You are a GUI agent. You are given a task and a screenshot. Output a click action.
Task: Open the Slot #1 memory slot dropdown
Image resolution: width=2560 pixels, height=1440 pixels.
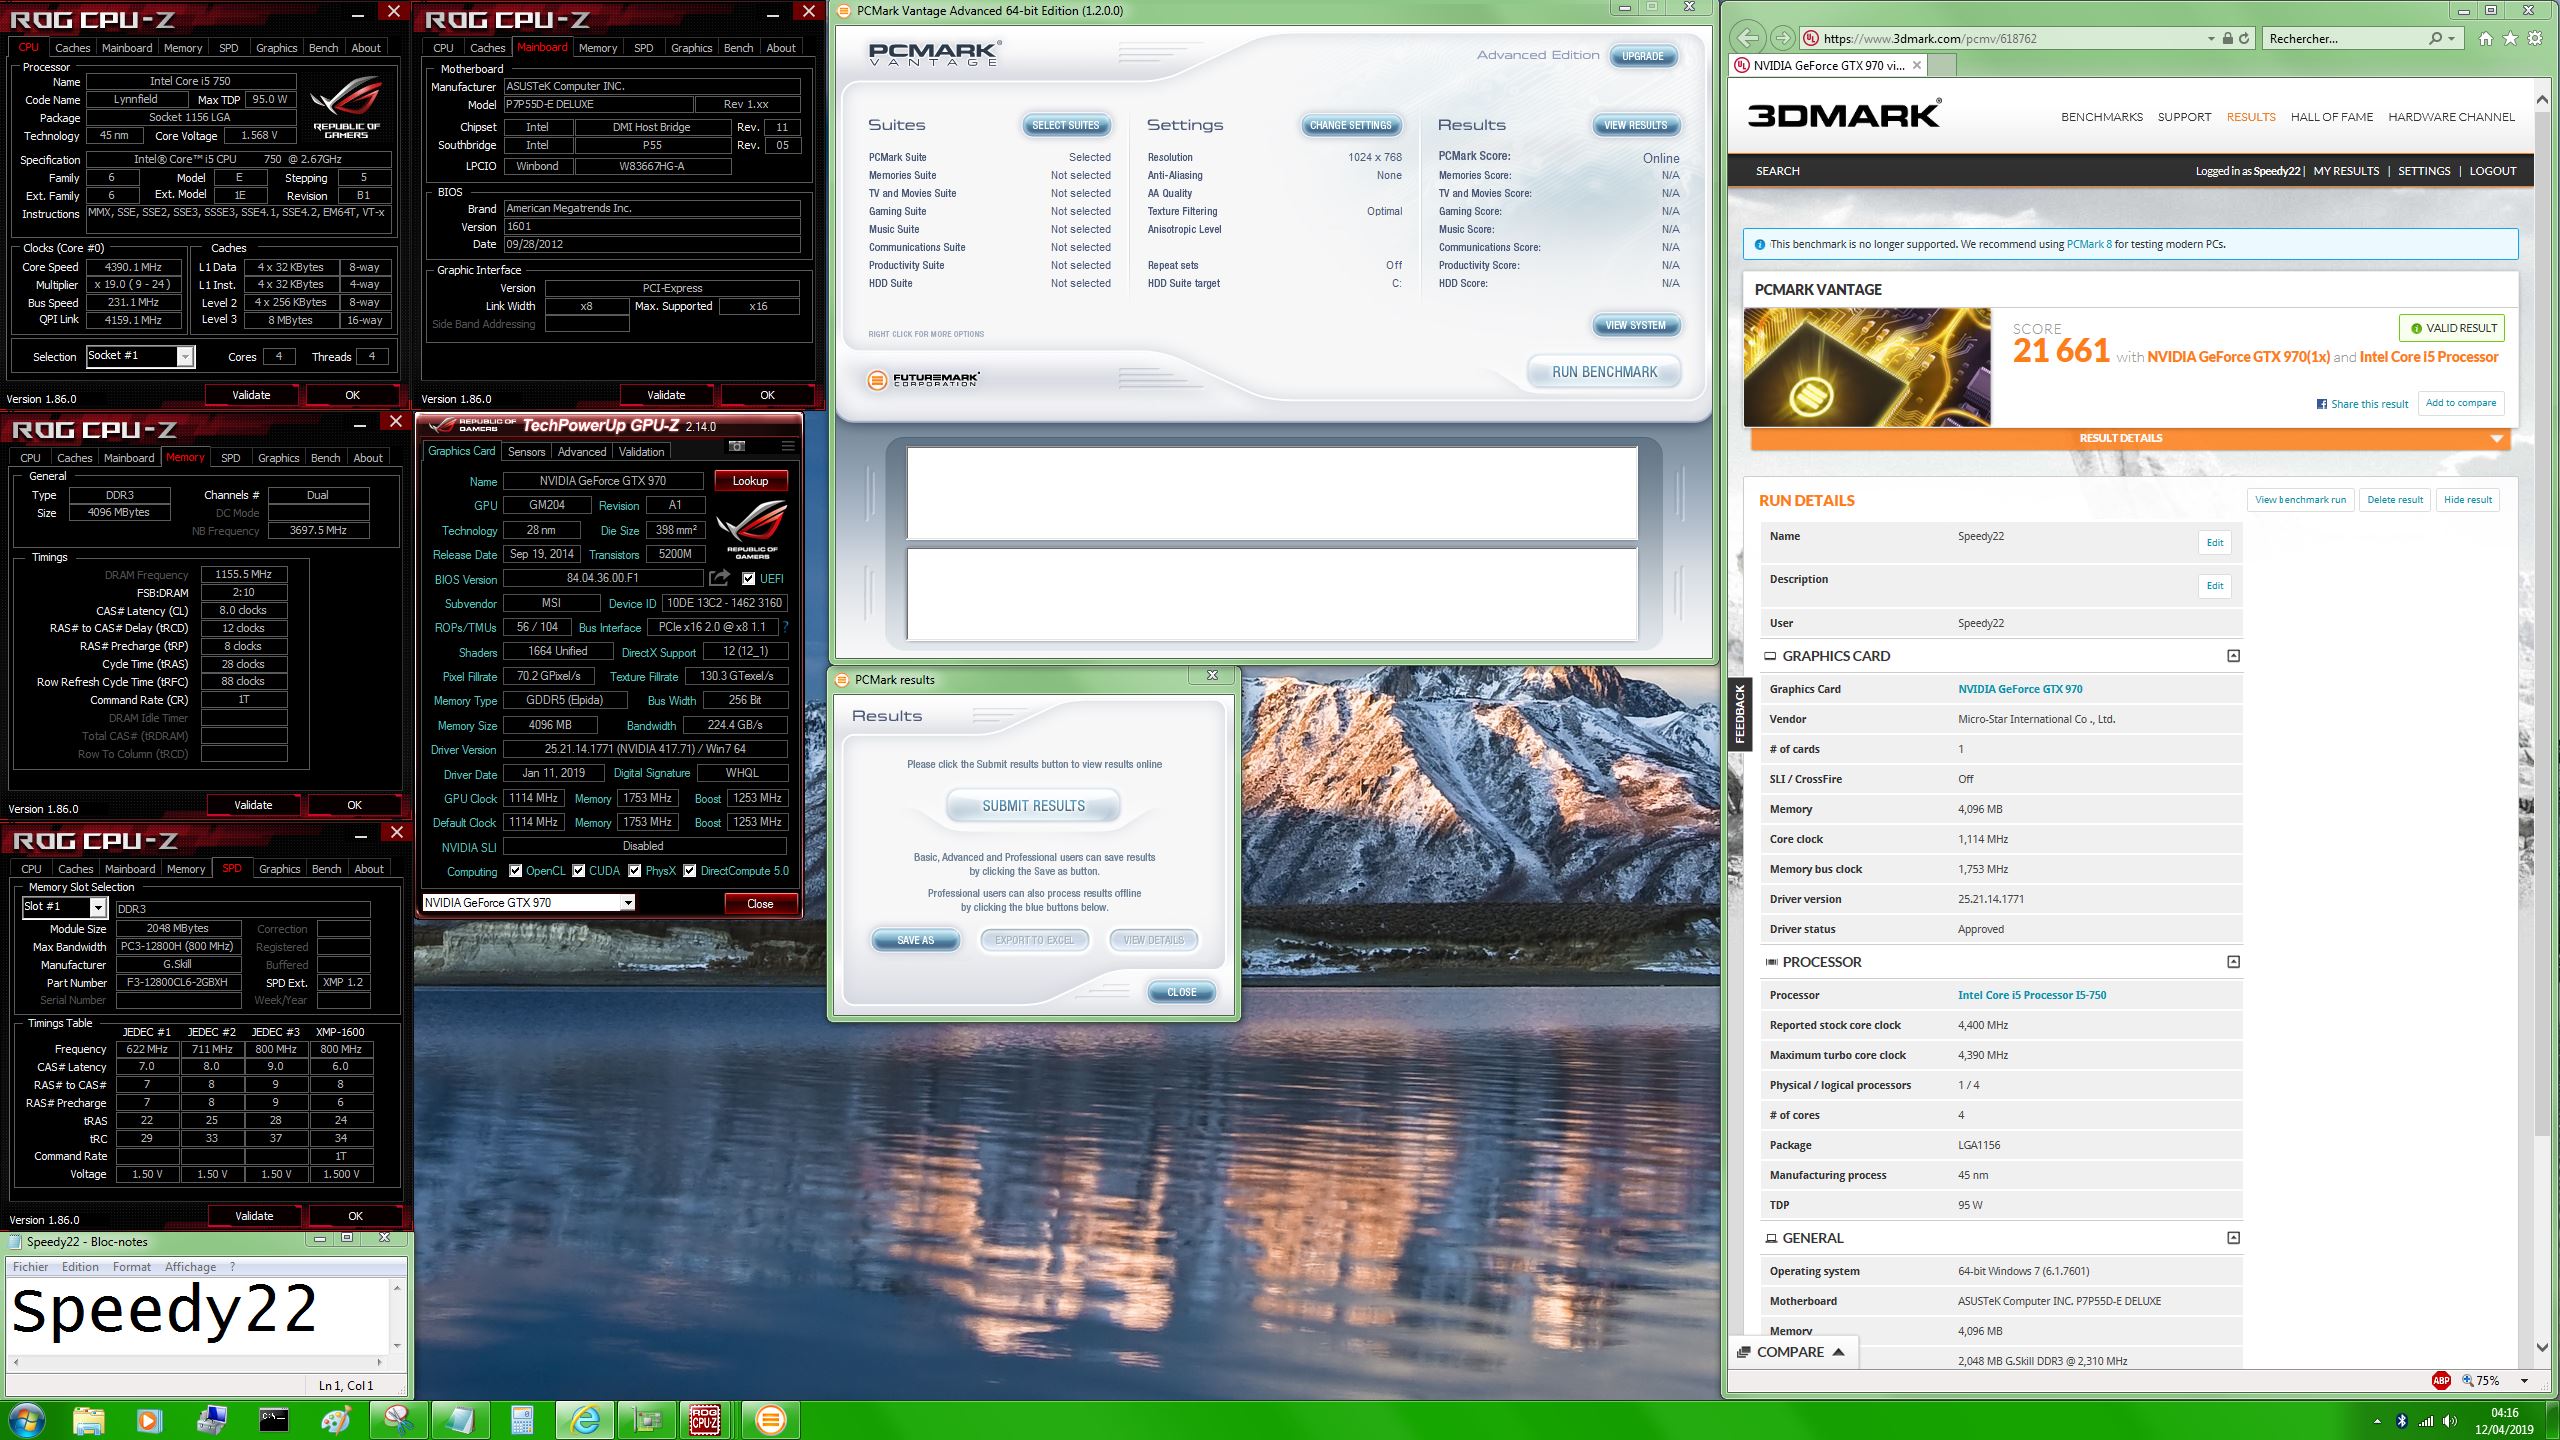click(98, 907)
